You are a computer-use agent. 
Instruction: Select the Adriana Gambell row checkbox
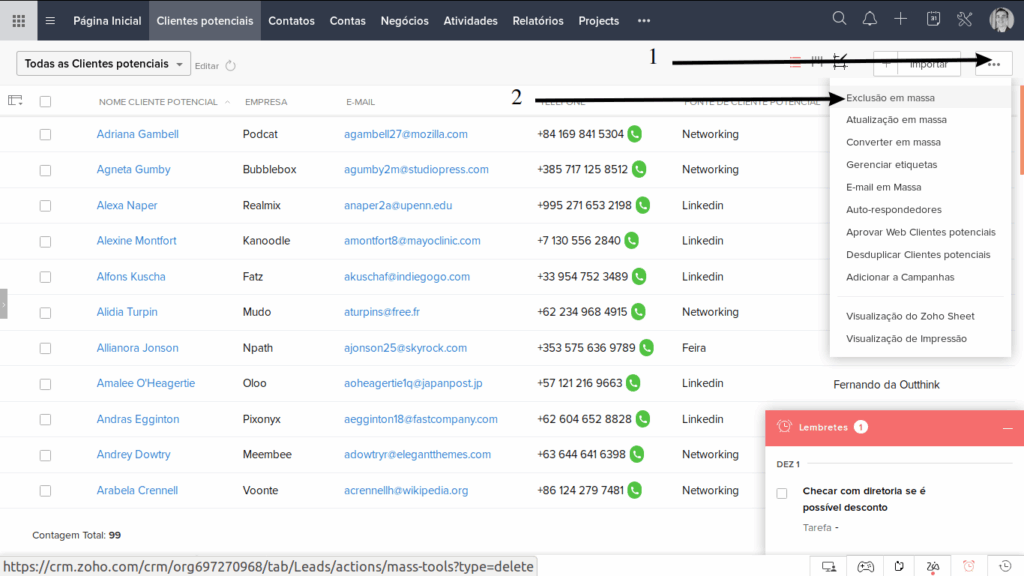pyautogui.click(x=45, y=135)
